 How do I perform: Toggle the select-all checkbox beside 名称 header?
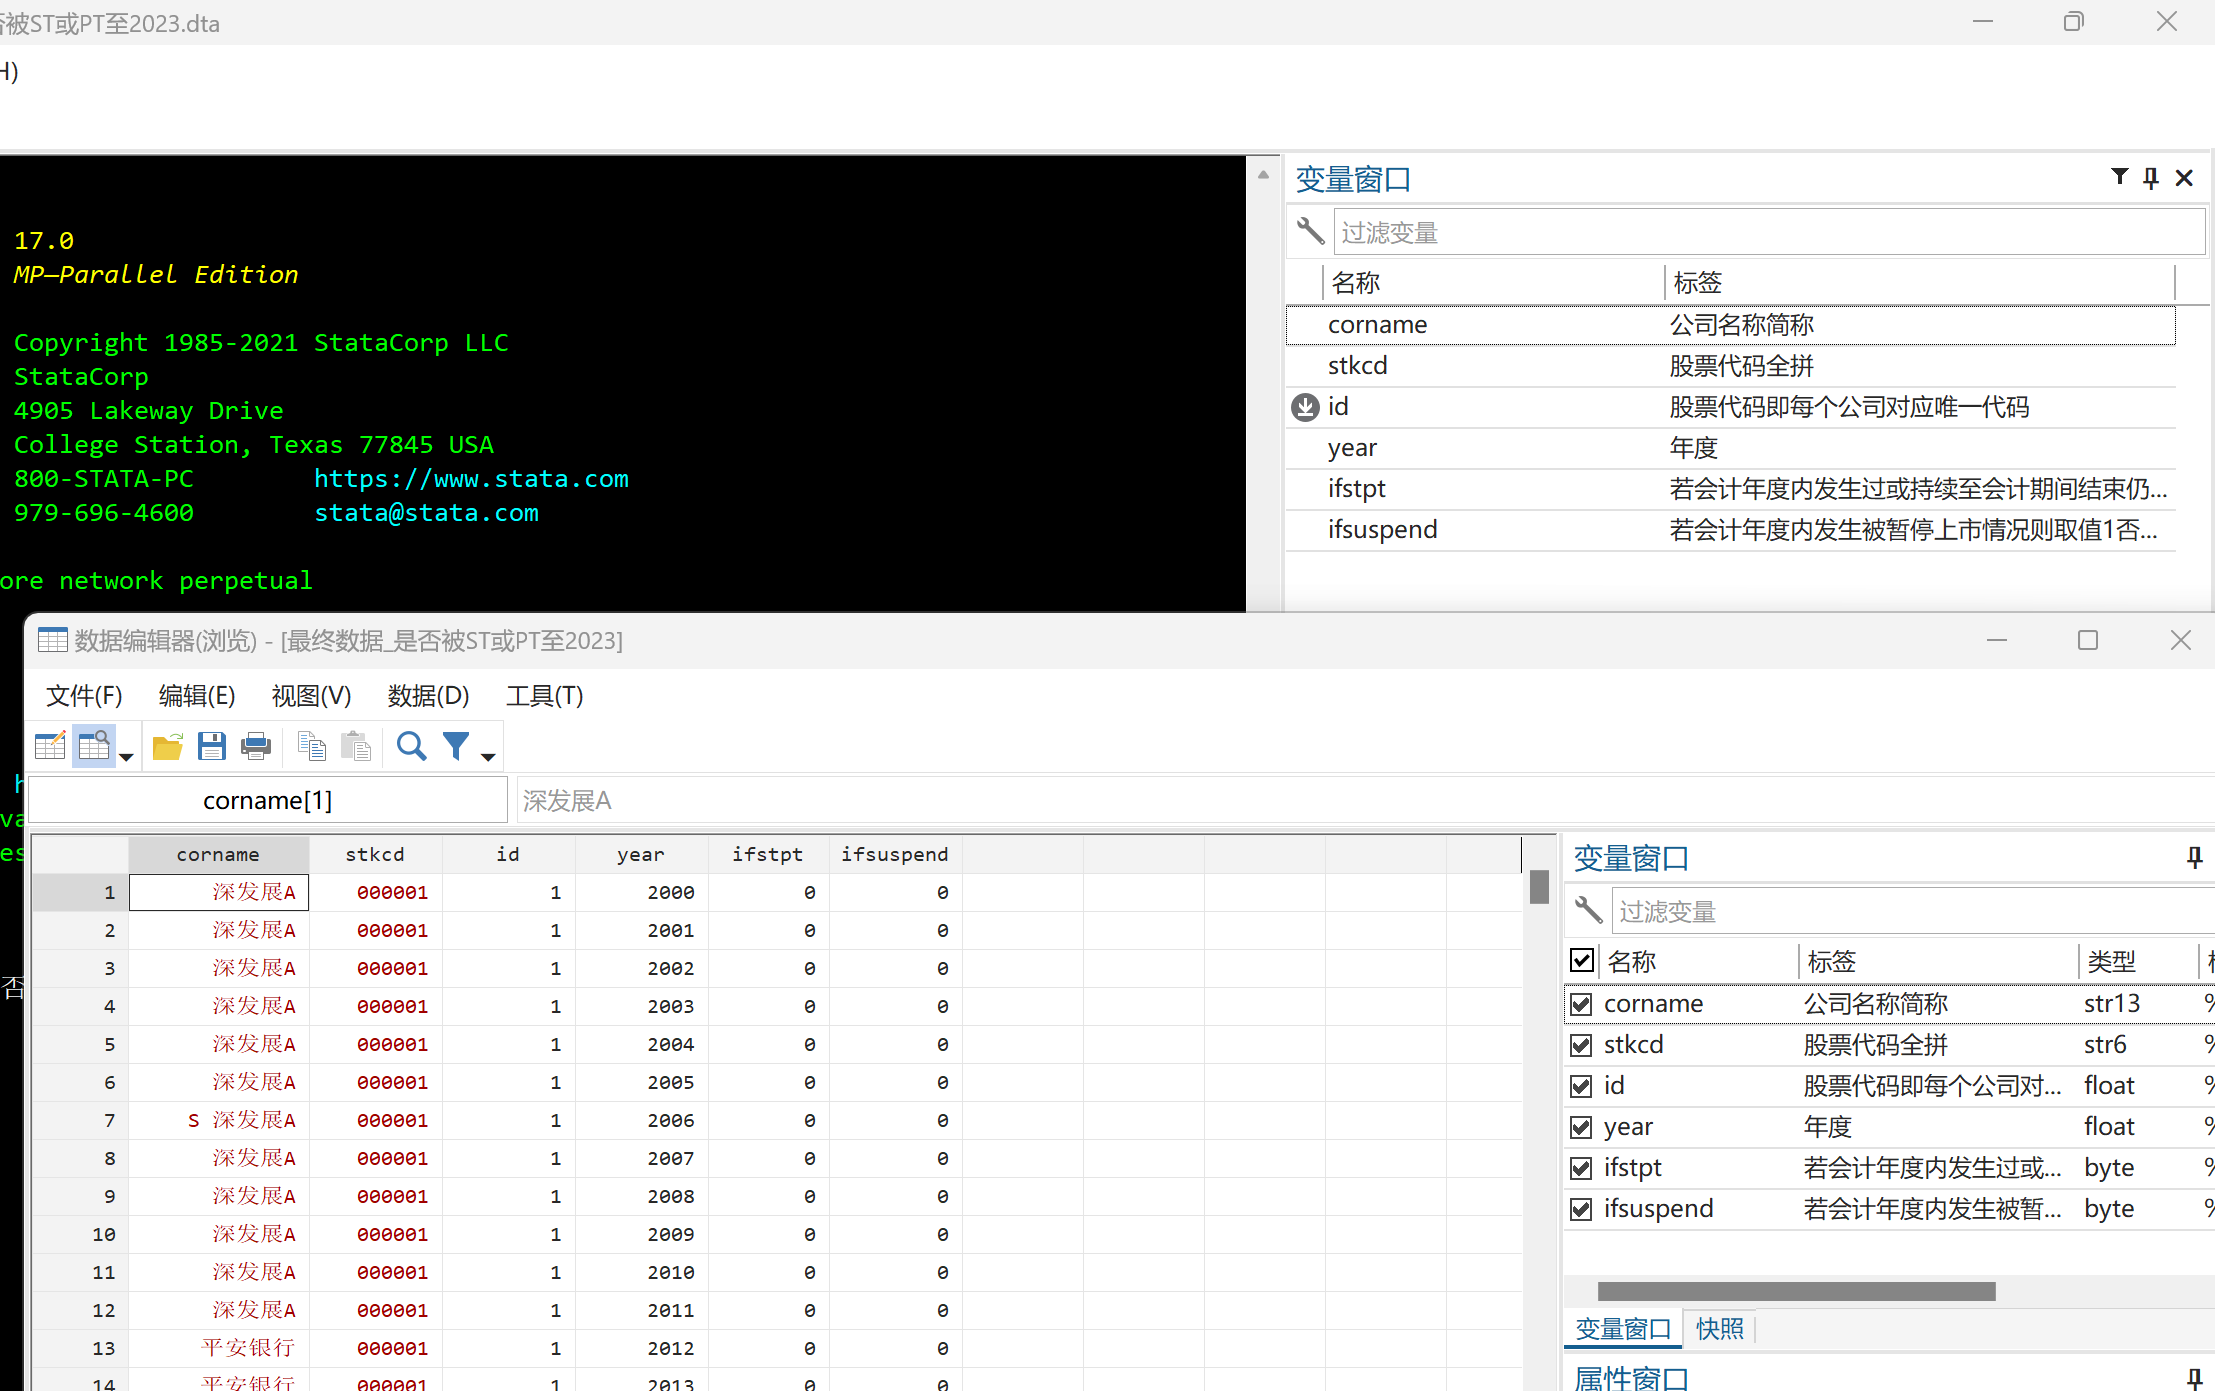click(1581, 961)
